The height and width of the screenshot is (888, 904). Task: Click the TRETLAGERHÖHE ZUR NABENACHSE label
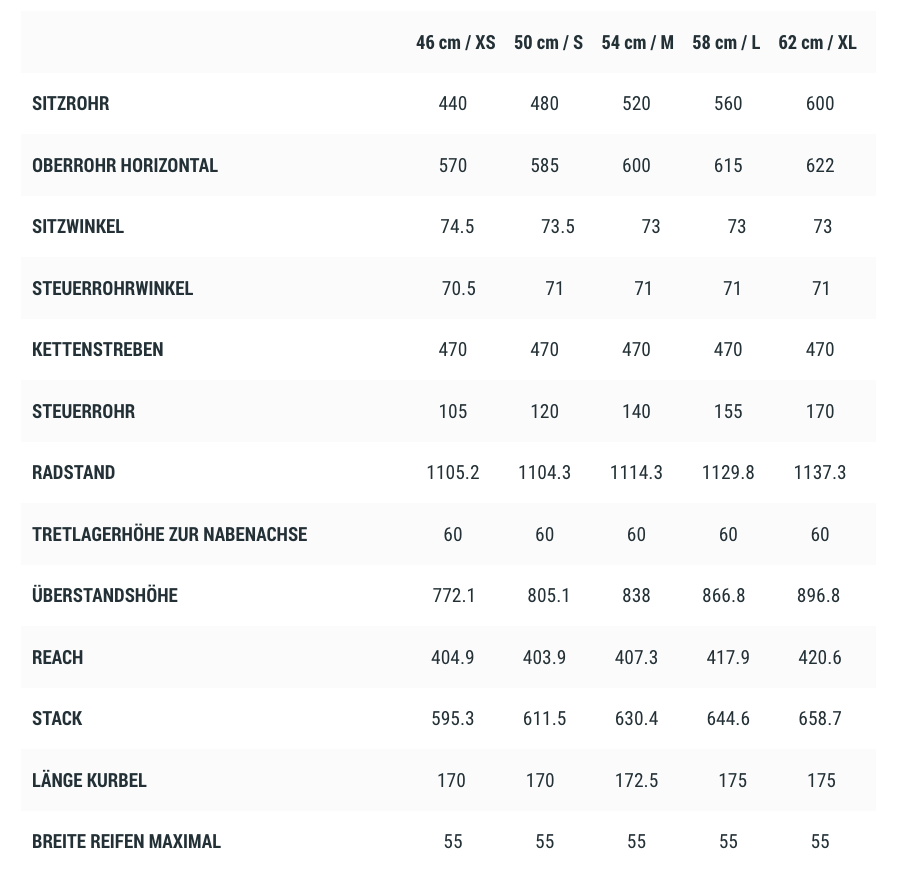click(x=169, y=534)
